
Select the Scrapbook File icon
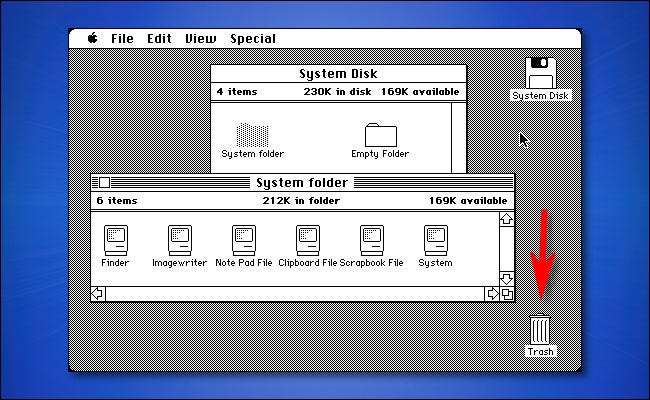[372, 240]
